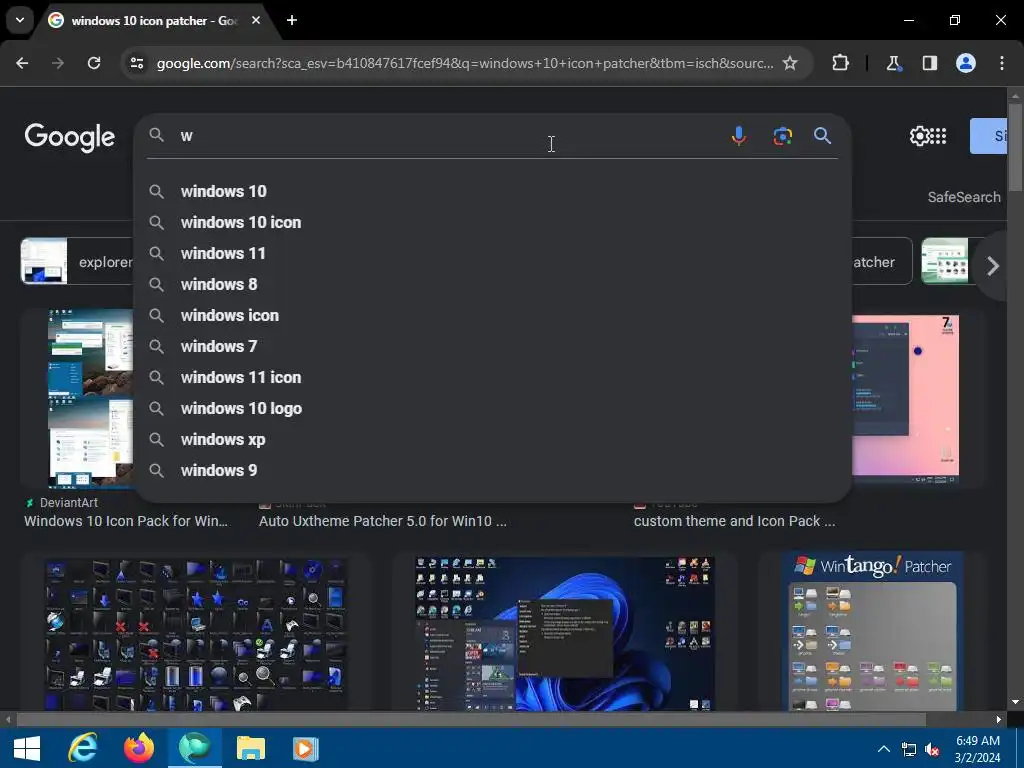Open Chrome's three-dot menu
Screen dimensions: 1024x768
(1002, 63)
